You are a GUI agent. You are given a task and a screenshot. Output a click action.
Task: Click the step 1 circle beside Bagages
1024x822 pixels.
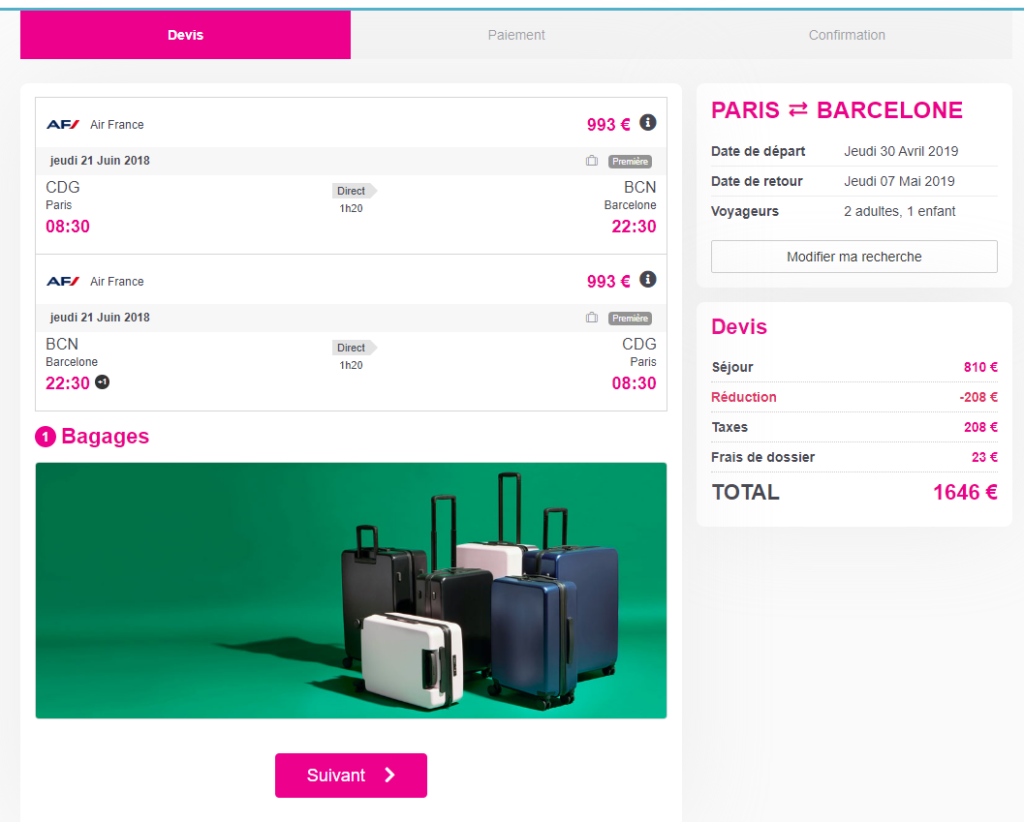[x=45, y=437]
